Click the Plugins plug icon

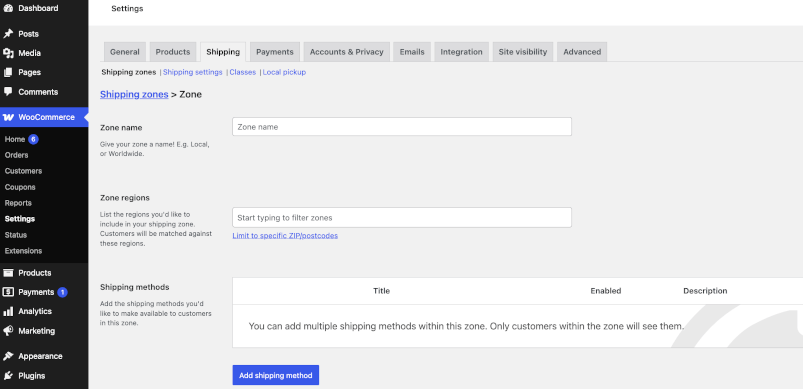pos(8,376)
